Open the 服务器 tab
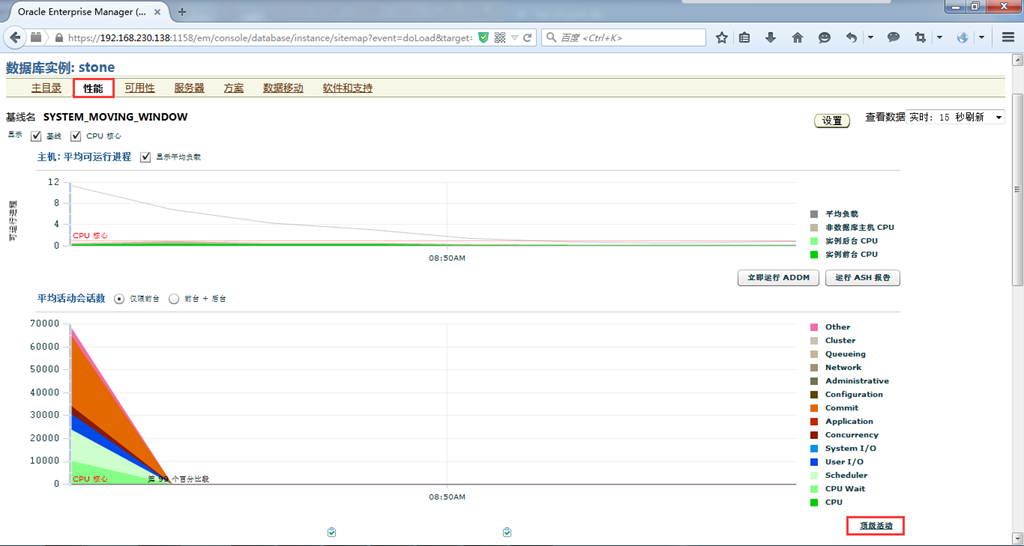Screen dimensions: 1024x546 pos(189,88)
